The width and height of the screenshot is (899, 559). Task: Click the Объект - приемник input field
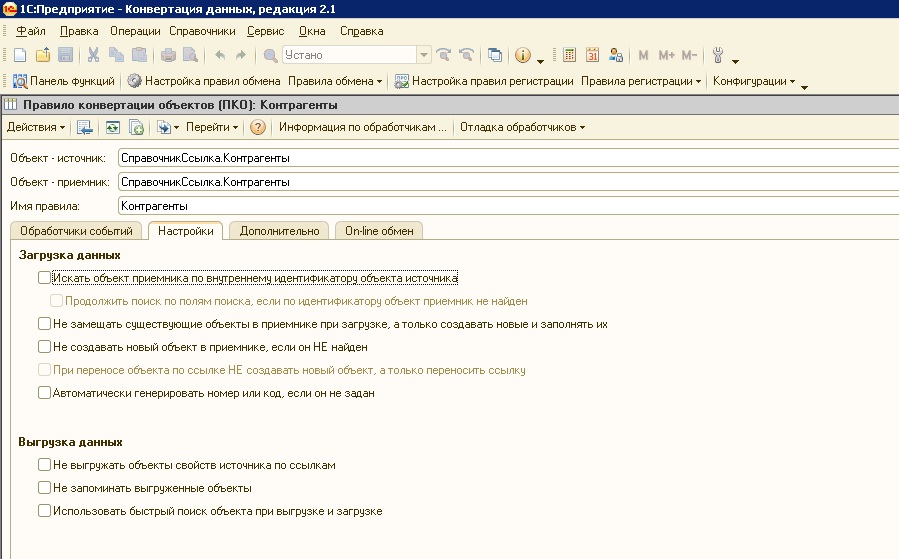[x=509, y=182]
